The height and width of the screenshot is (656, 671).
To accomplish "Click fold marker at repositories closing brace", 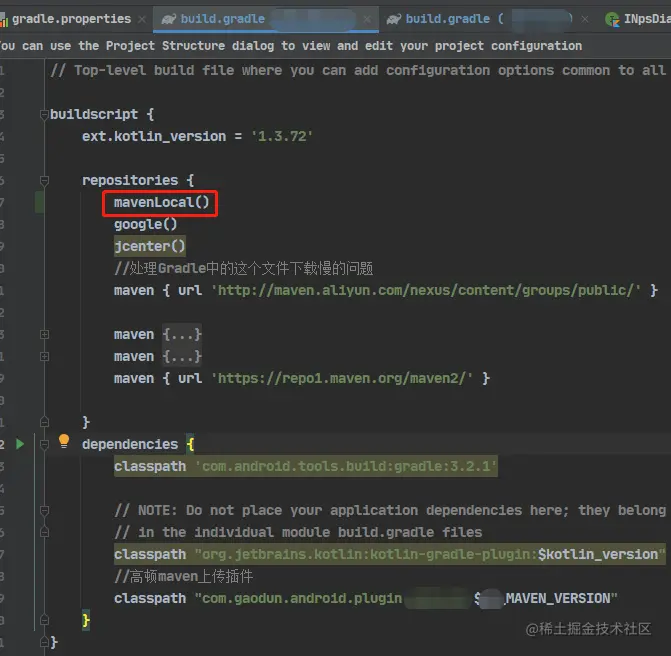I will (x=44, y=422).
